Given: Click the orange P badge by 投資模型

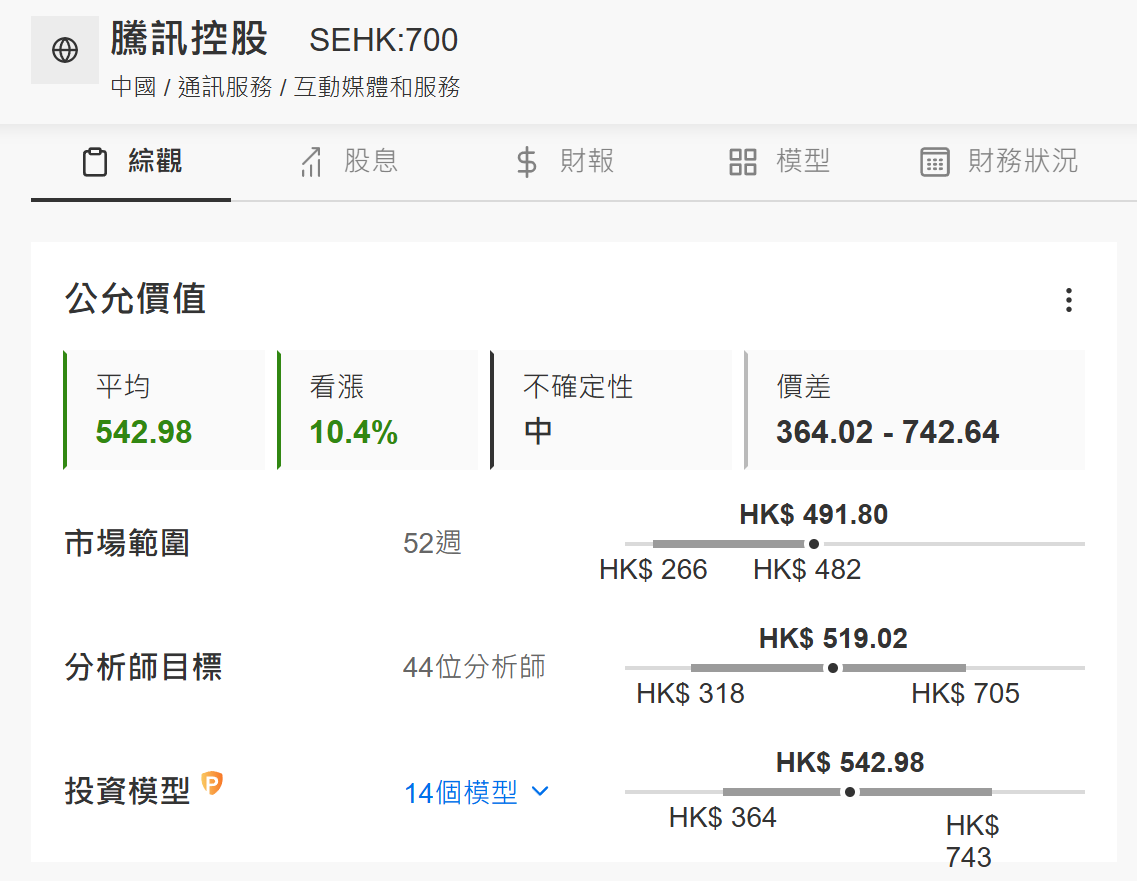Looking at the screenshot, I should coord(212,783).
